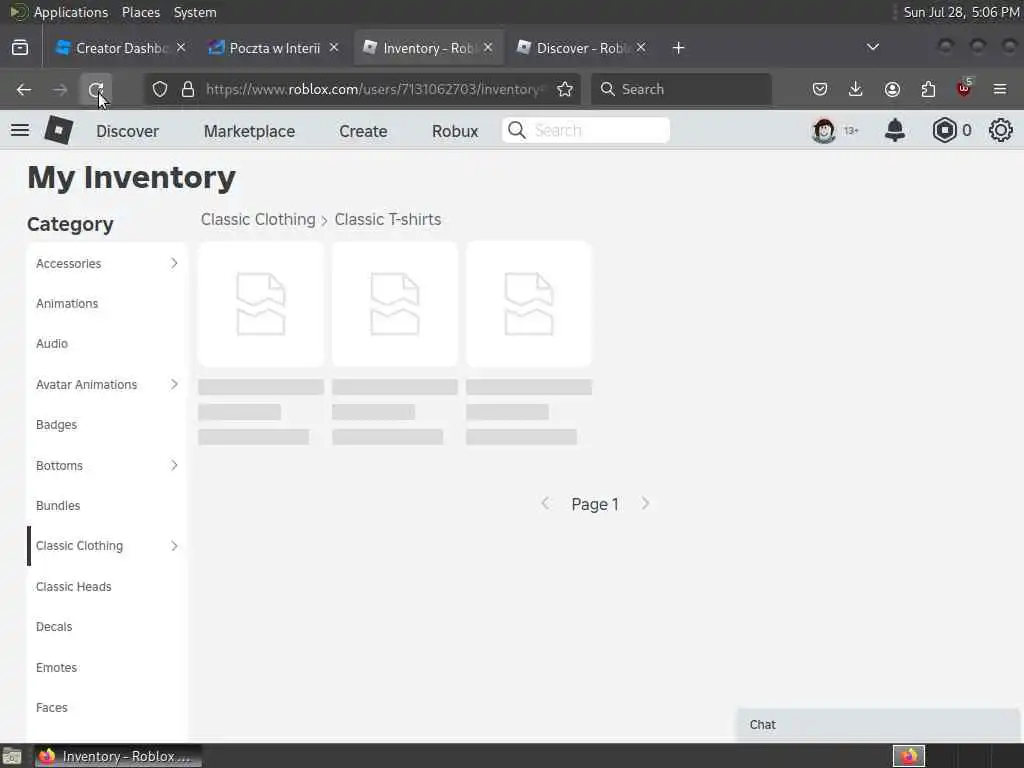1024x768 pixels.
Task: Open the Firefox View recent browsing icon
Action: point(20,48)
